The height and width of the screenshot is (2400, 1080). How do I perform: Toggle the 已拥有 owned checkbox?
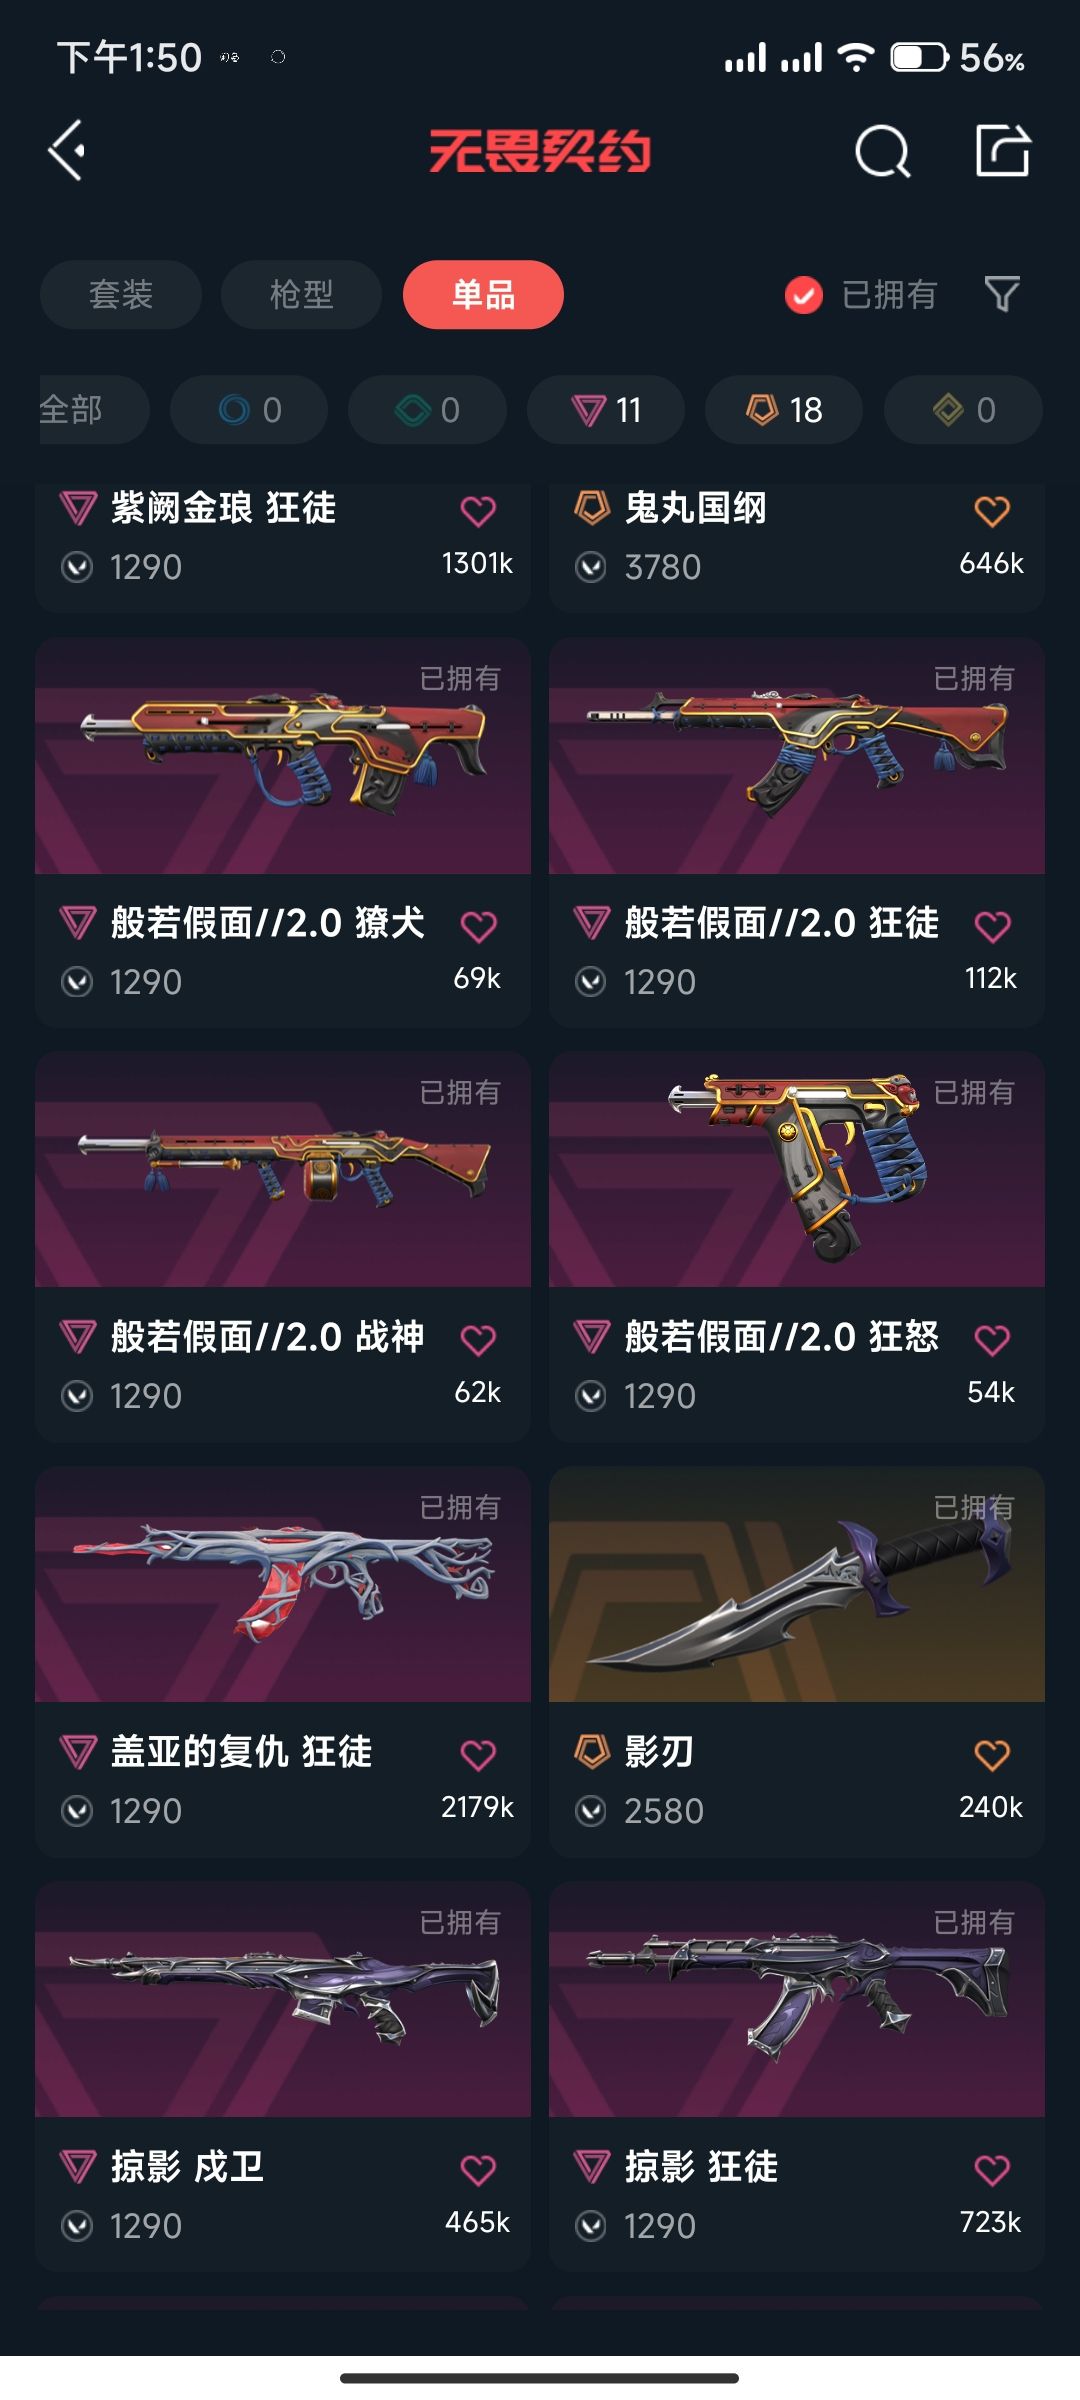click(804, 295)
